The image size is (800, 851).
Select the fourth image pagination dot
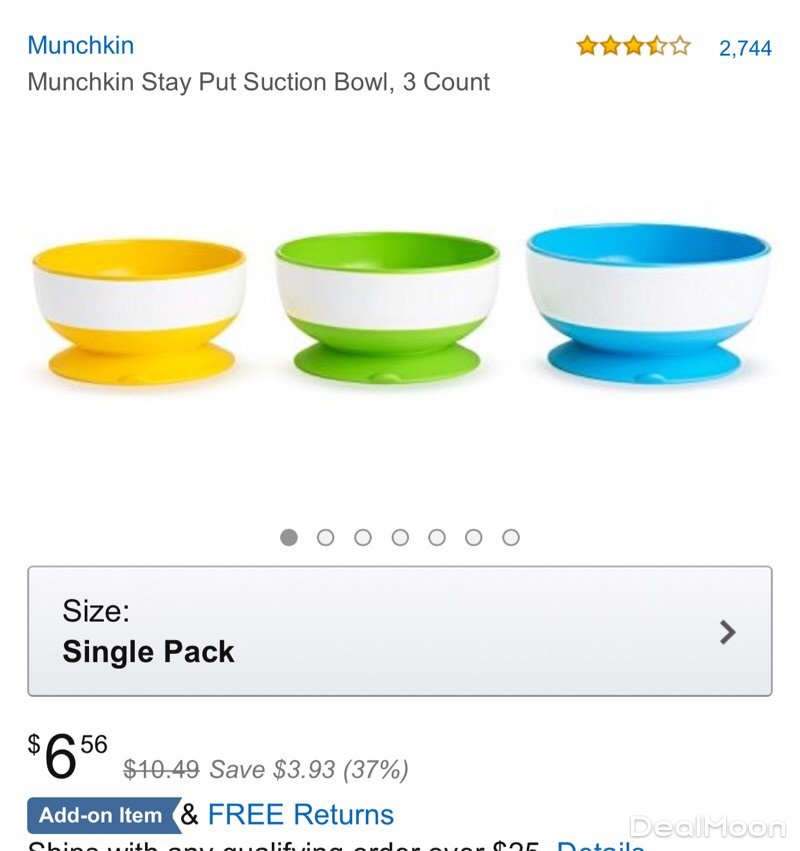pyautogui.click(x=400, y=538)
